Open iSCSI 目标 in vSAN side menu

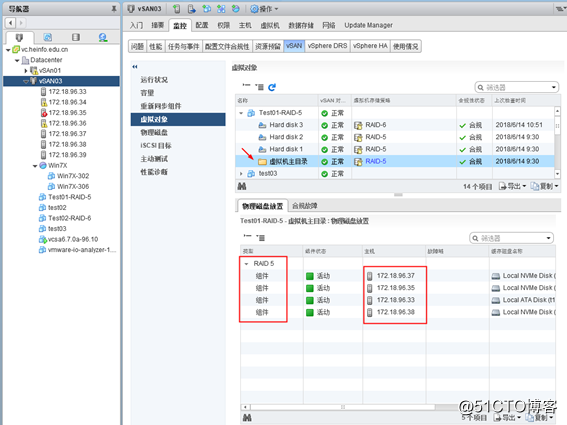pos(156,145)
